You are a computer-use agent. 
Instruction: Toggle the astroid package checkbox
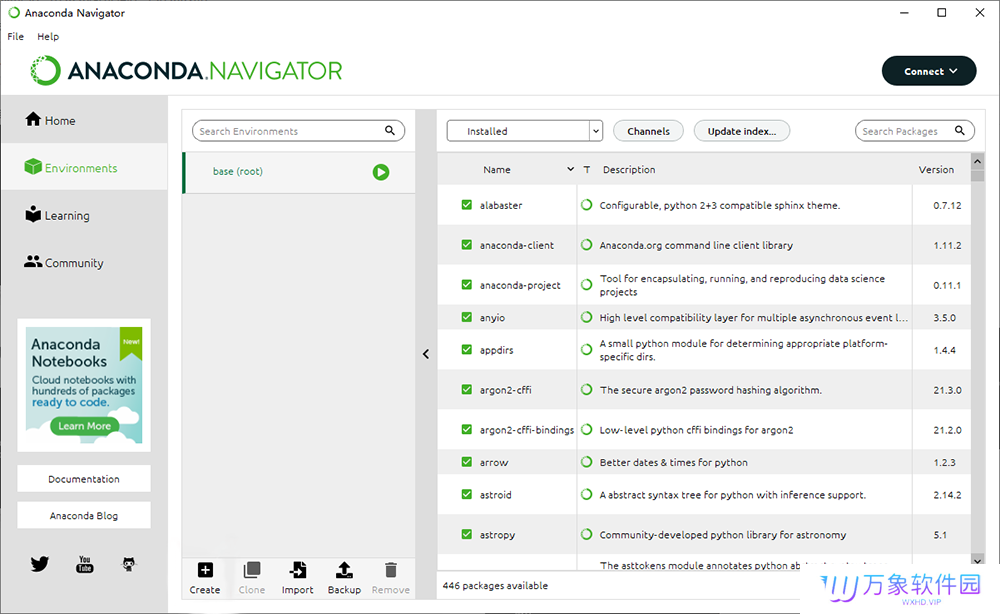[x=467, y=494]
